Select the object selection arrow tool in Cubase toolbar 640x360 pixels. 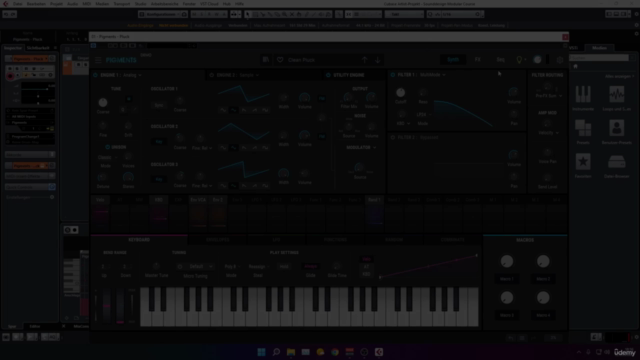coord(247,14)
